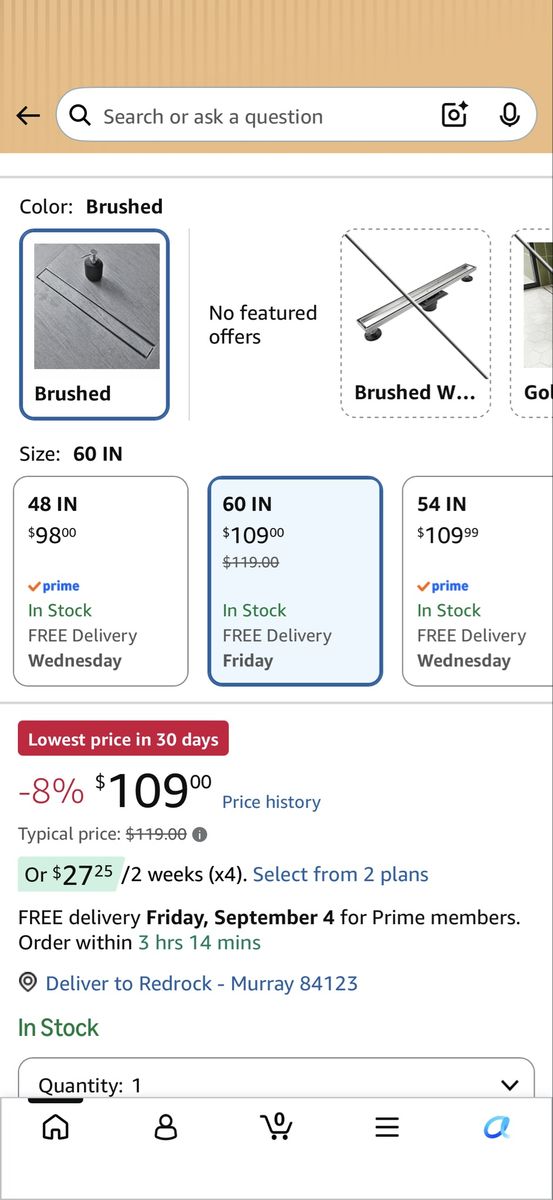Open camera lens search icon
553x1200 pixels.
coord(455,116)
